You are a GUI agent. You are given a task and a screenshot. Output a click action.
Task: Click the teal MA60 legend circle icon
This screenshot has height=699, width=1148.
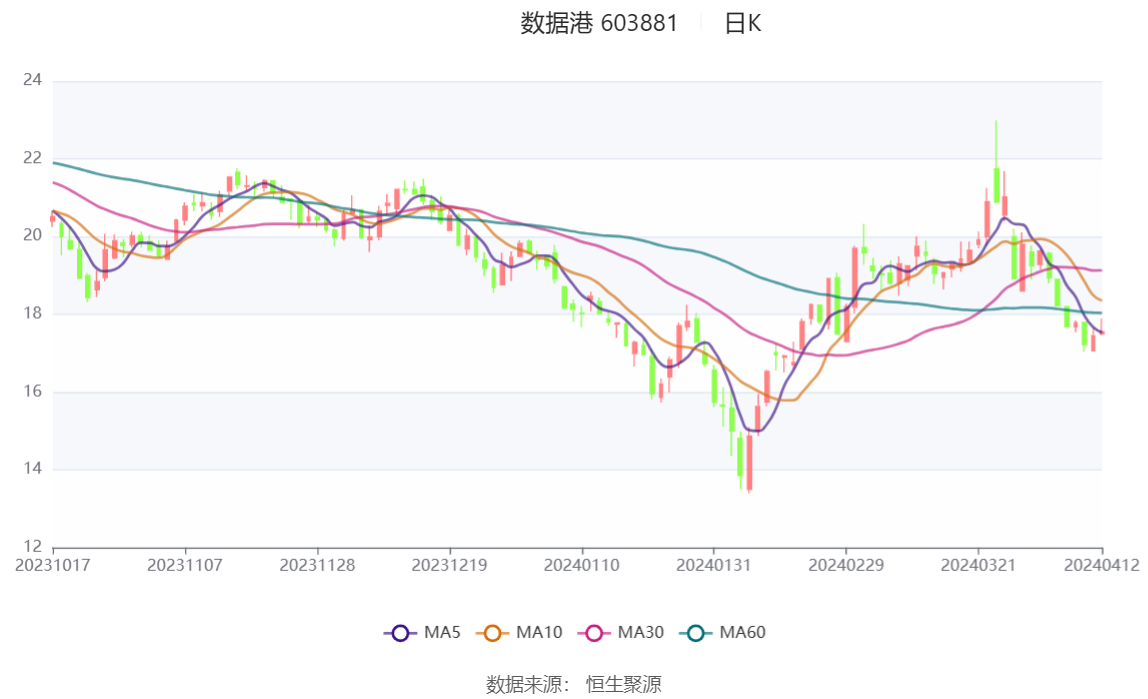click(696, 633)
